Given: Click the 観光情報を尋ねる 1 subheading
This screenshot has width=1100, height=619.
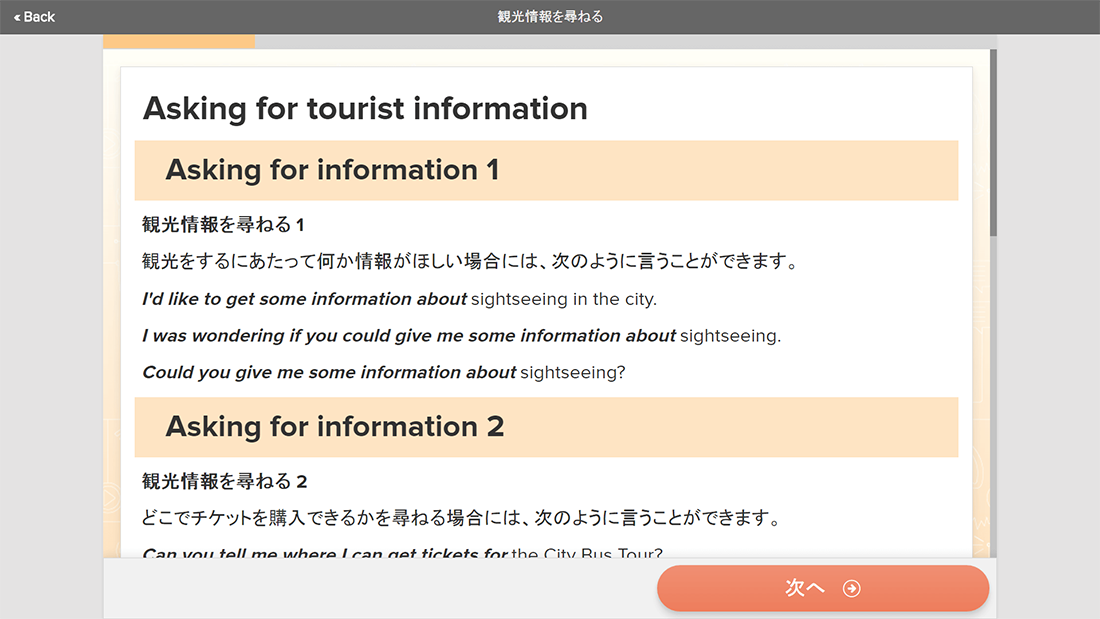Looking at the screenshot, I should (x=223, y=225).
